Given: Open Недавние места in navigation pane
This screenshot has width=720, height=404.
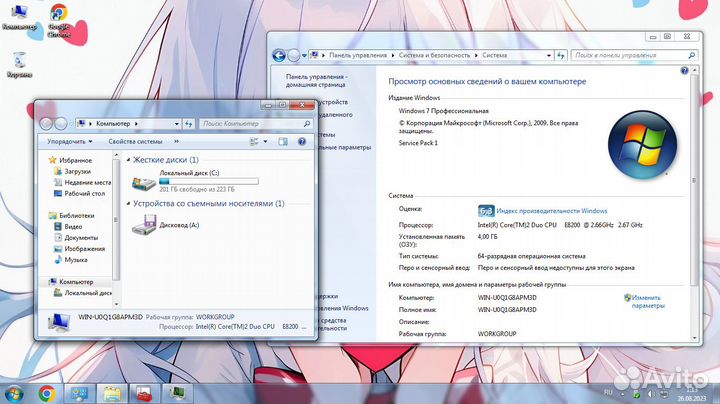Looking at the screenshot, I should (x=83, y=182).
